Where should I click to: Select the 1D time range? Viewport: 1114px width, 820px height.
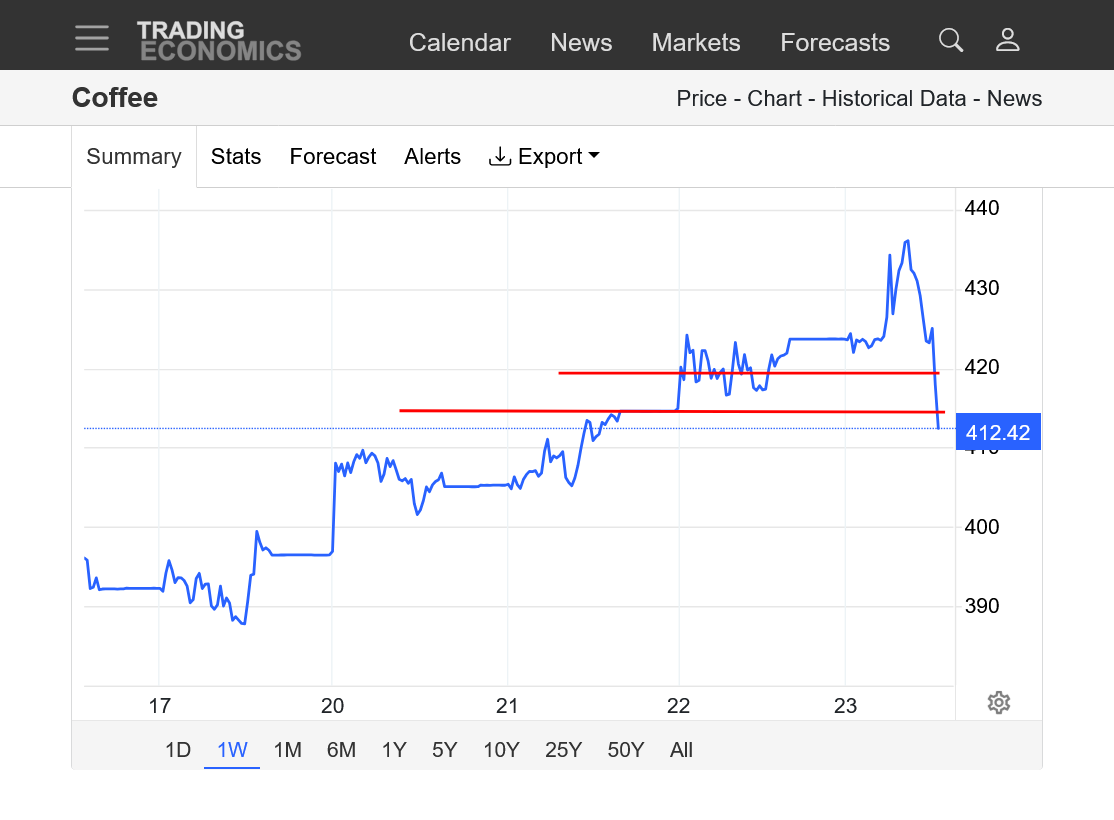click(178, 750)
